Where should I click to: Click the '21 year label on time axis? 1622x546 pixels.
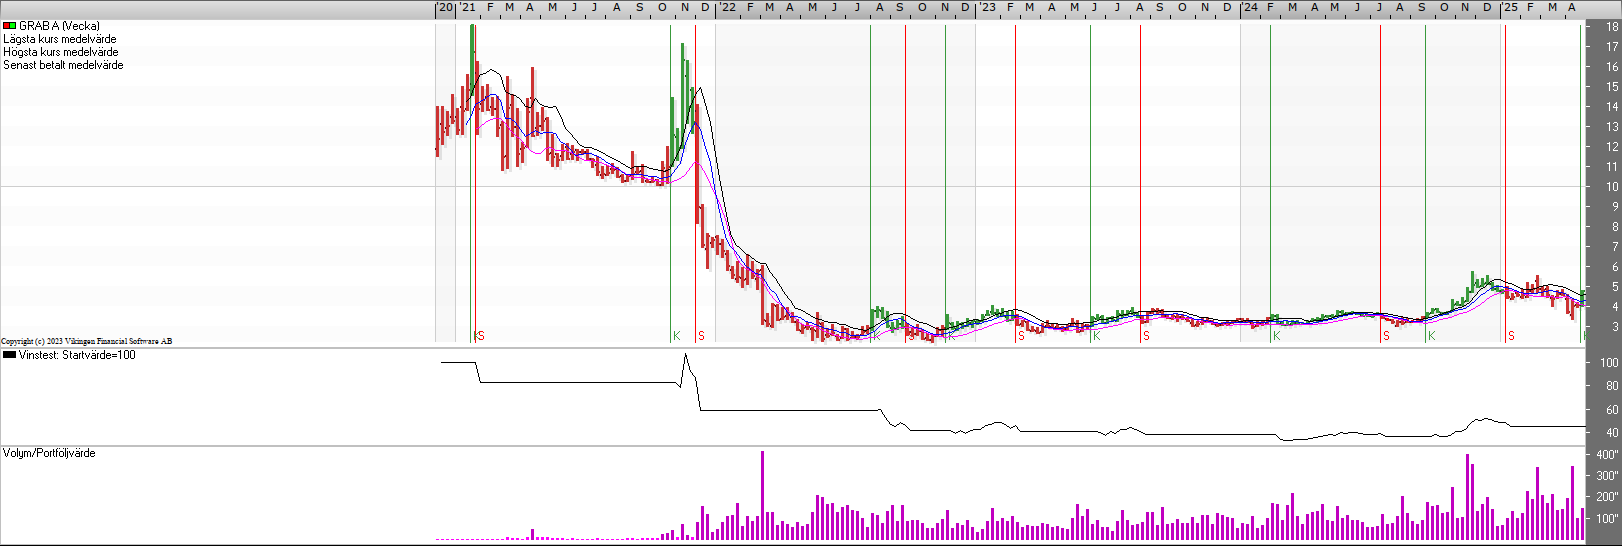pyautogui.click(x=468, y=7)
